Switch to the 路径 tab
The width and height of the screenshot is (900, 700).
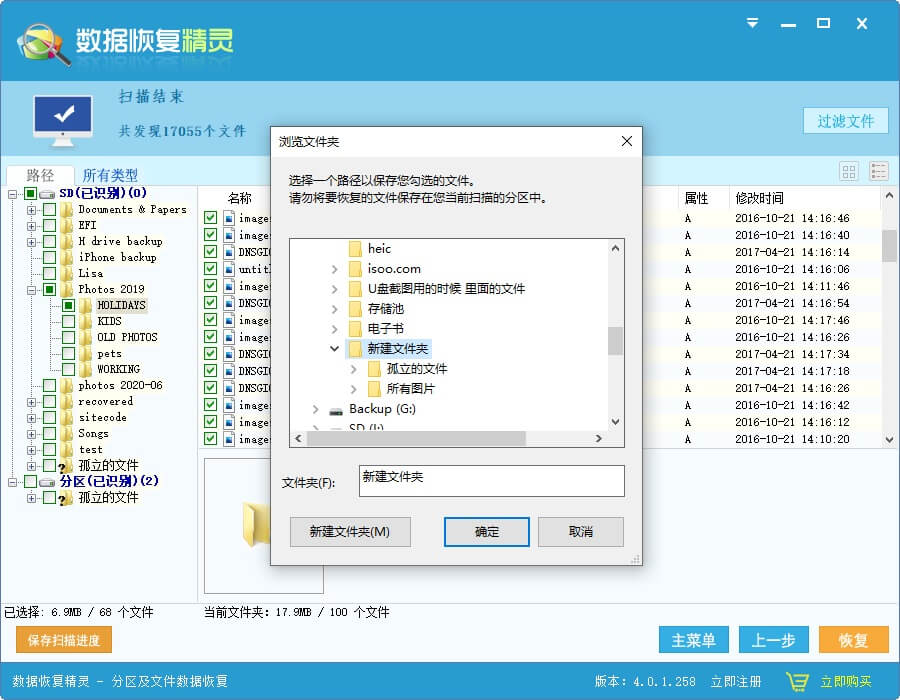pyautogui.click(x=40, y=175)
